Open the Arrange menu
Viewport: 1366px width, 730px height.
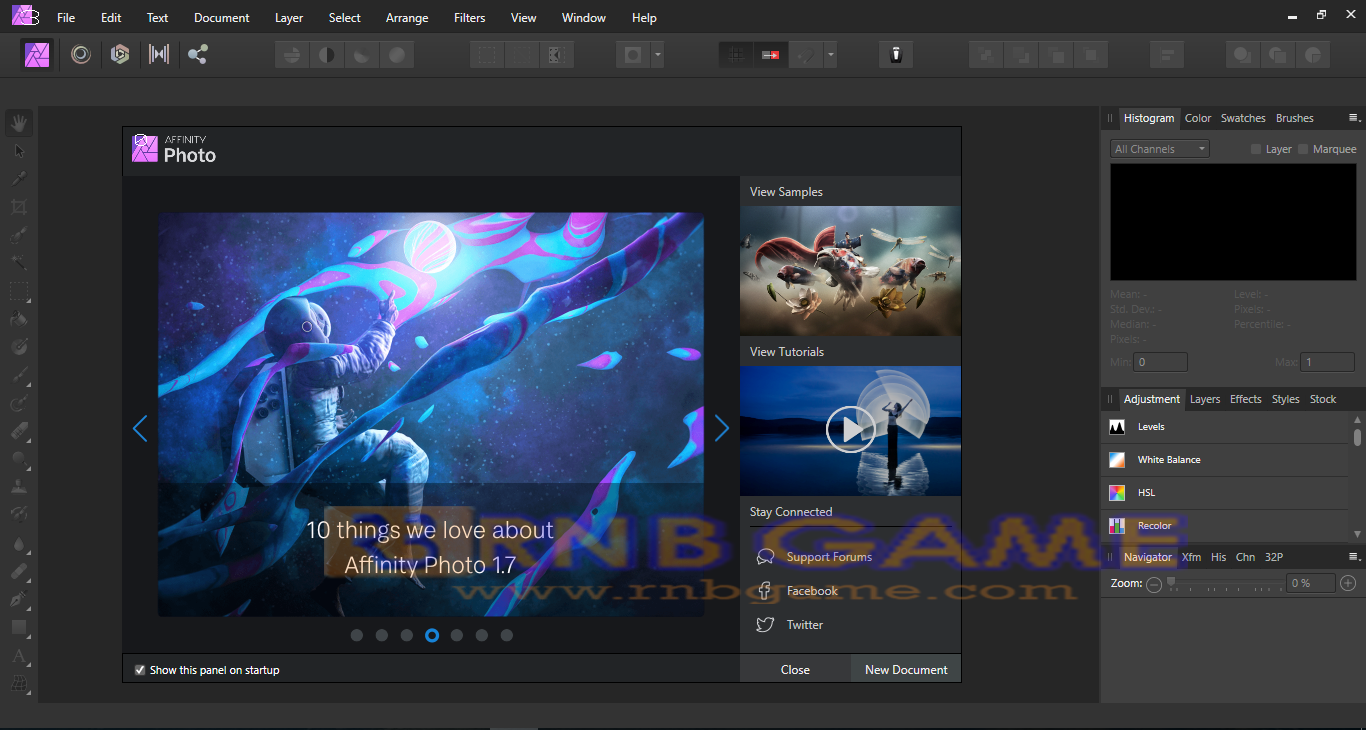point(407,18)
